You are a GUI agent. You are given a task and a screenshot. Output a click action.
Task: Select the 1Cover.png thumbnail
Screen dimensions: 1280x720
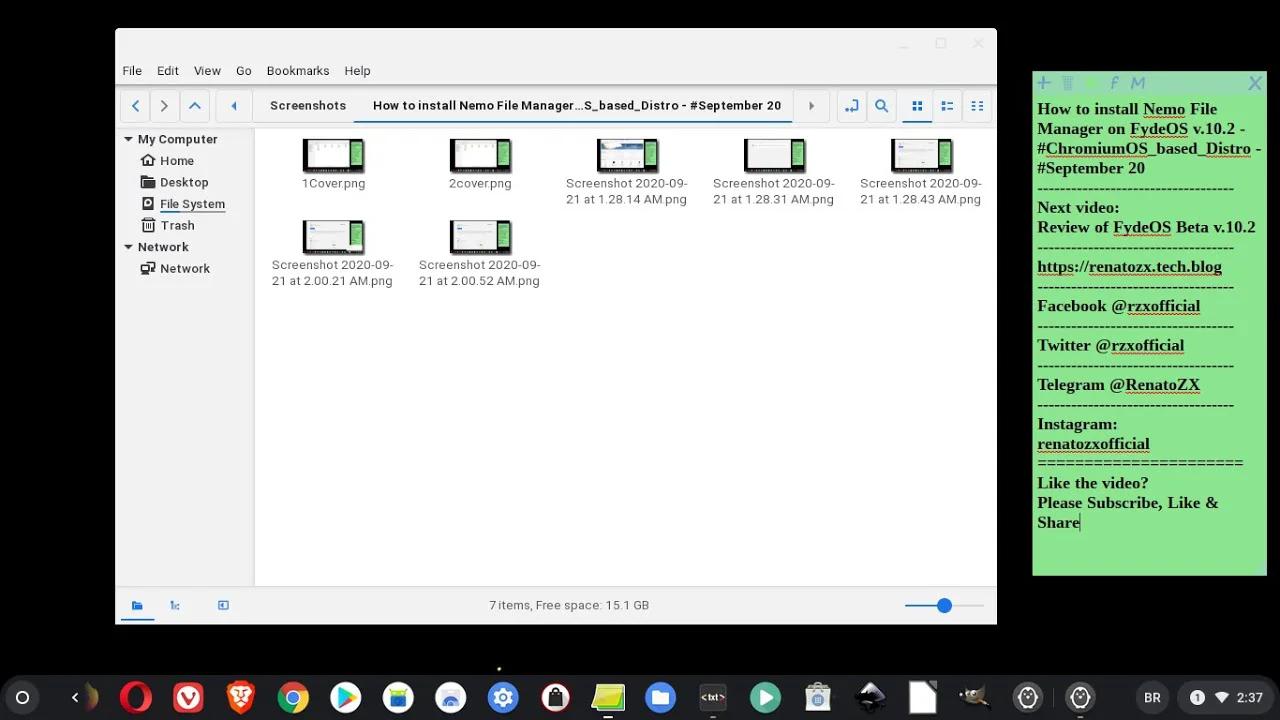coord(334,156)
